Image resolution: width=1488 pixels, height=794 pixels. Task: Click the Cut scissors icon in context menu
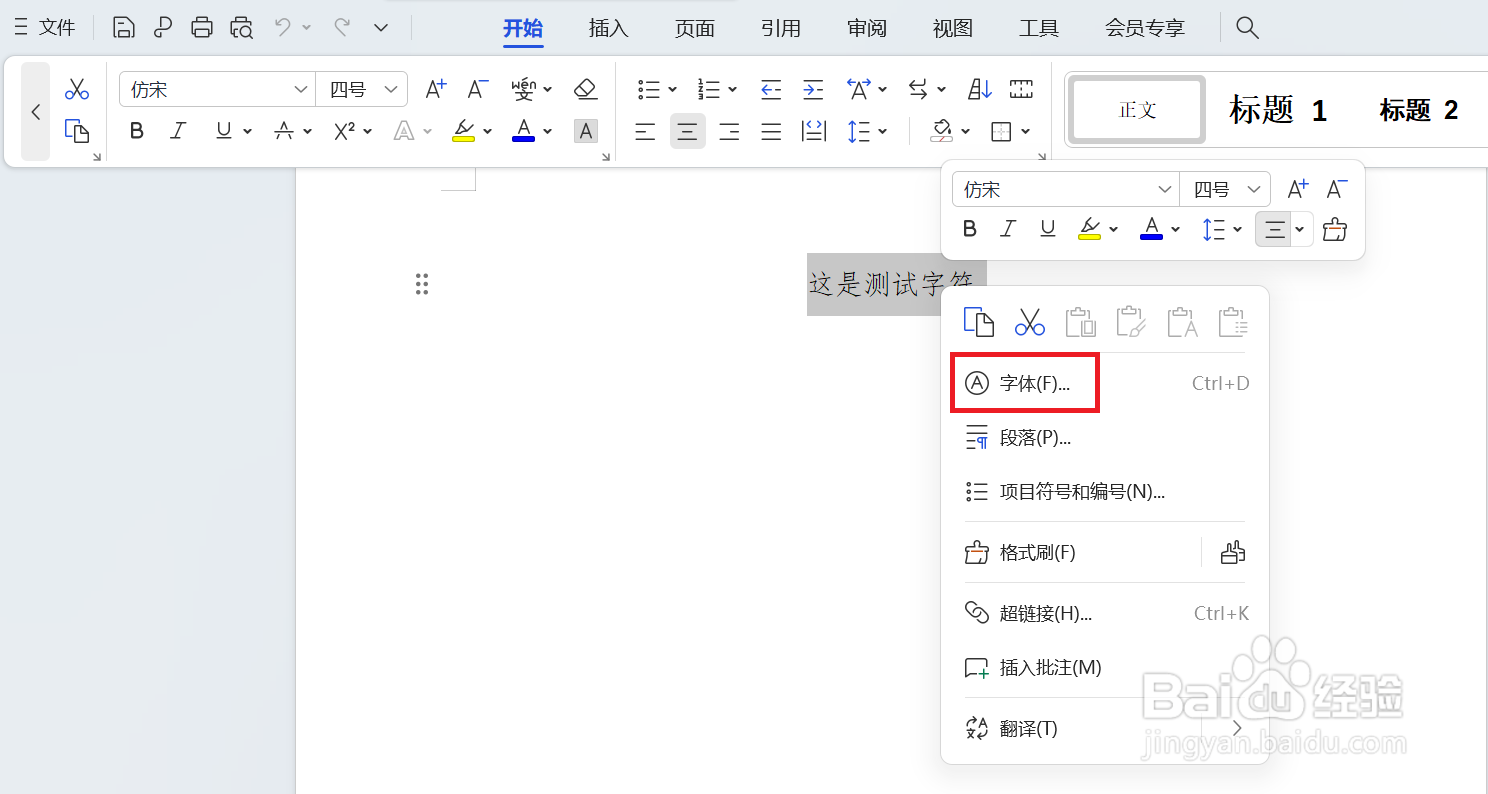coord(1029,321)
